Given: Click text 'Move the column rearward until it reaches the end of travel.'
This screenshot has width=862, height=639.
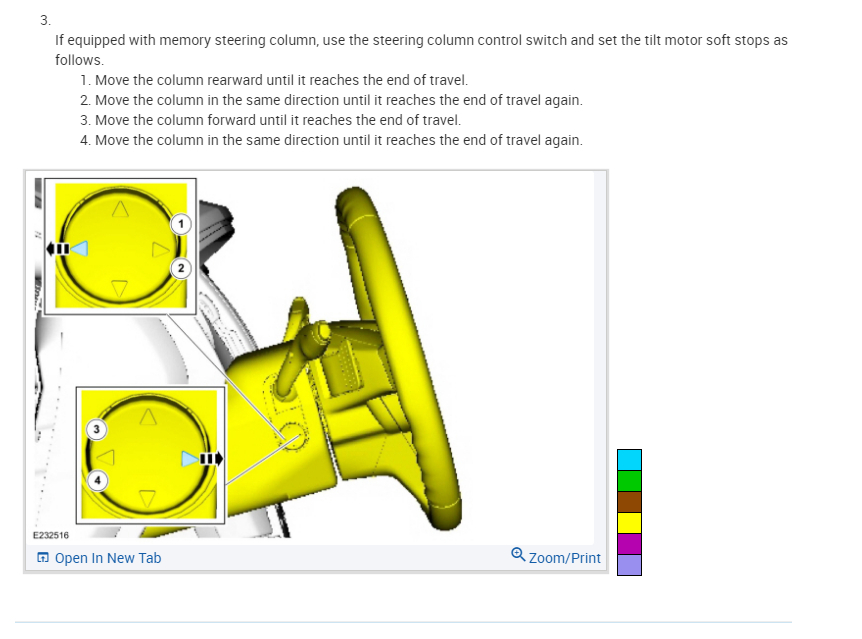Looking at the screenshot, I should tap(281, 80).
